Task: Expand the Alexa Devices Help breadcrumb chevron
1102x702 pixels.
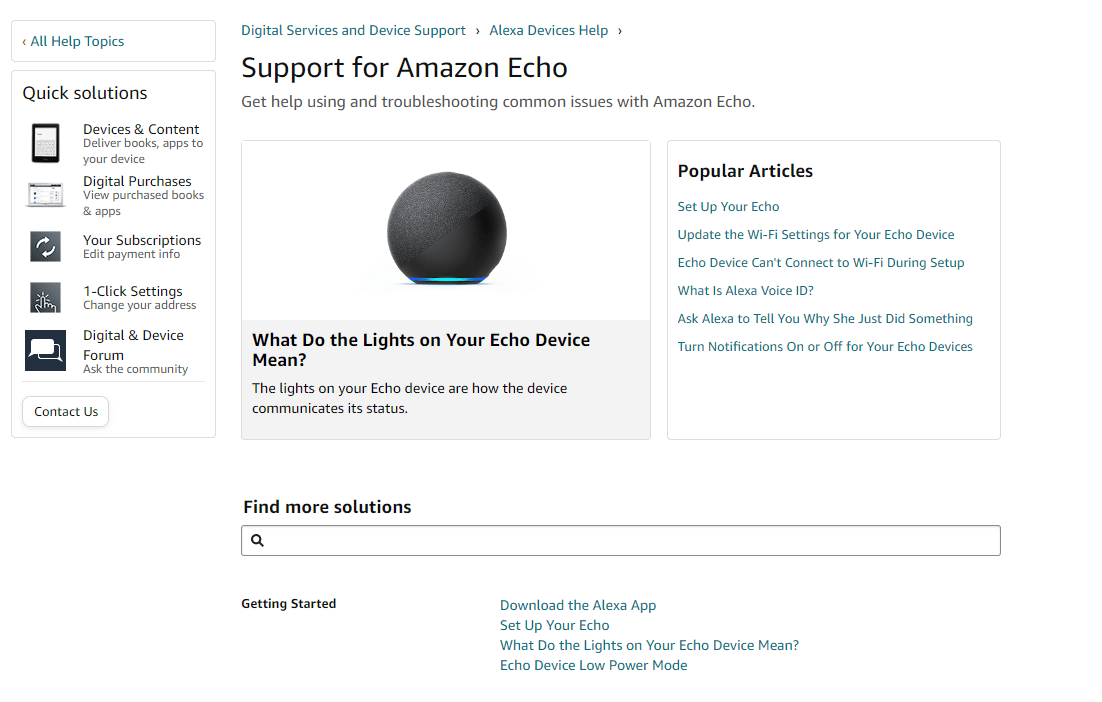Action: point(620,30)
